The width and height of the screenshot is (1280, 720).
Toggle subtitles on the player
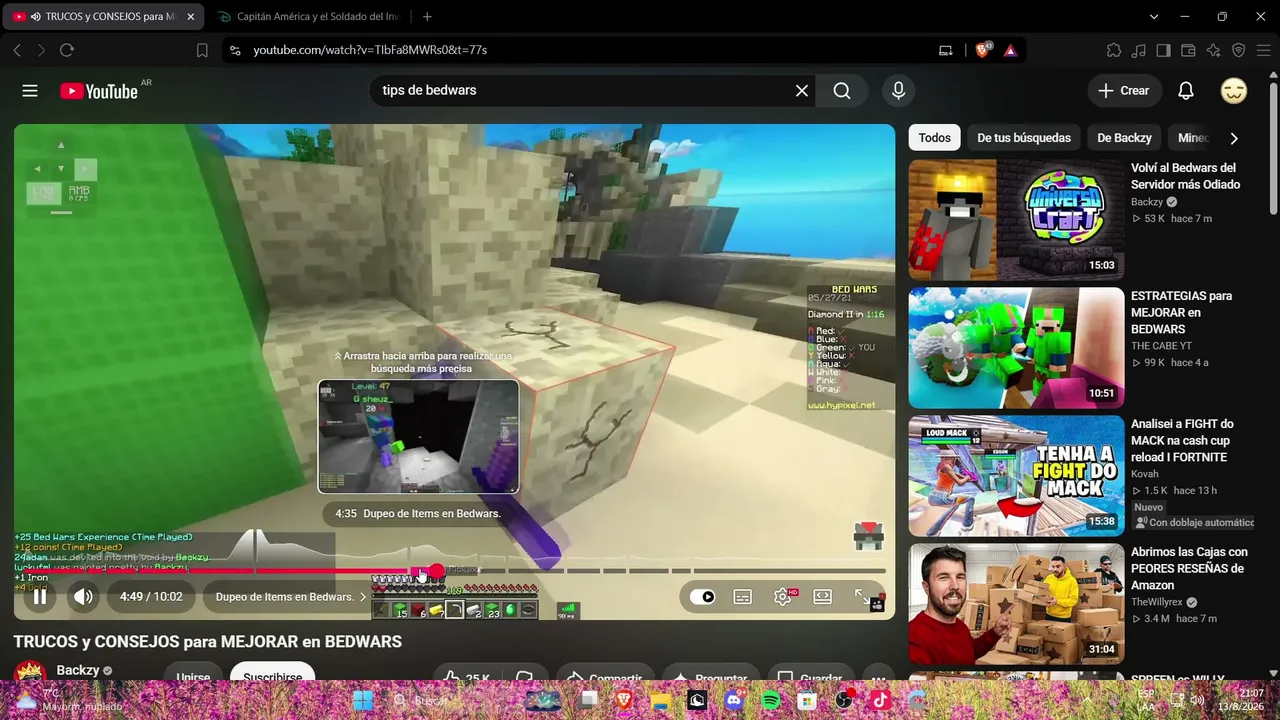(x=743, y=597)
